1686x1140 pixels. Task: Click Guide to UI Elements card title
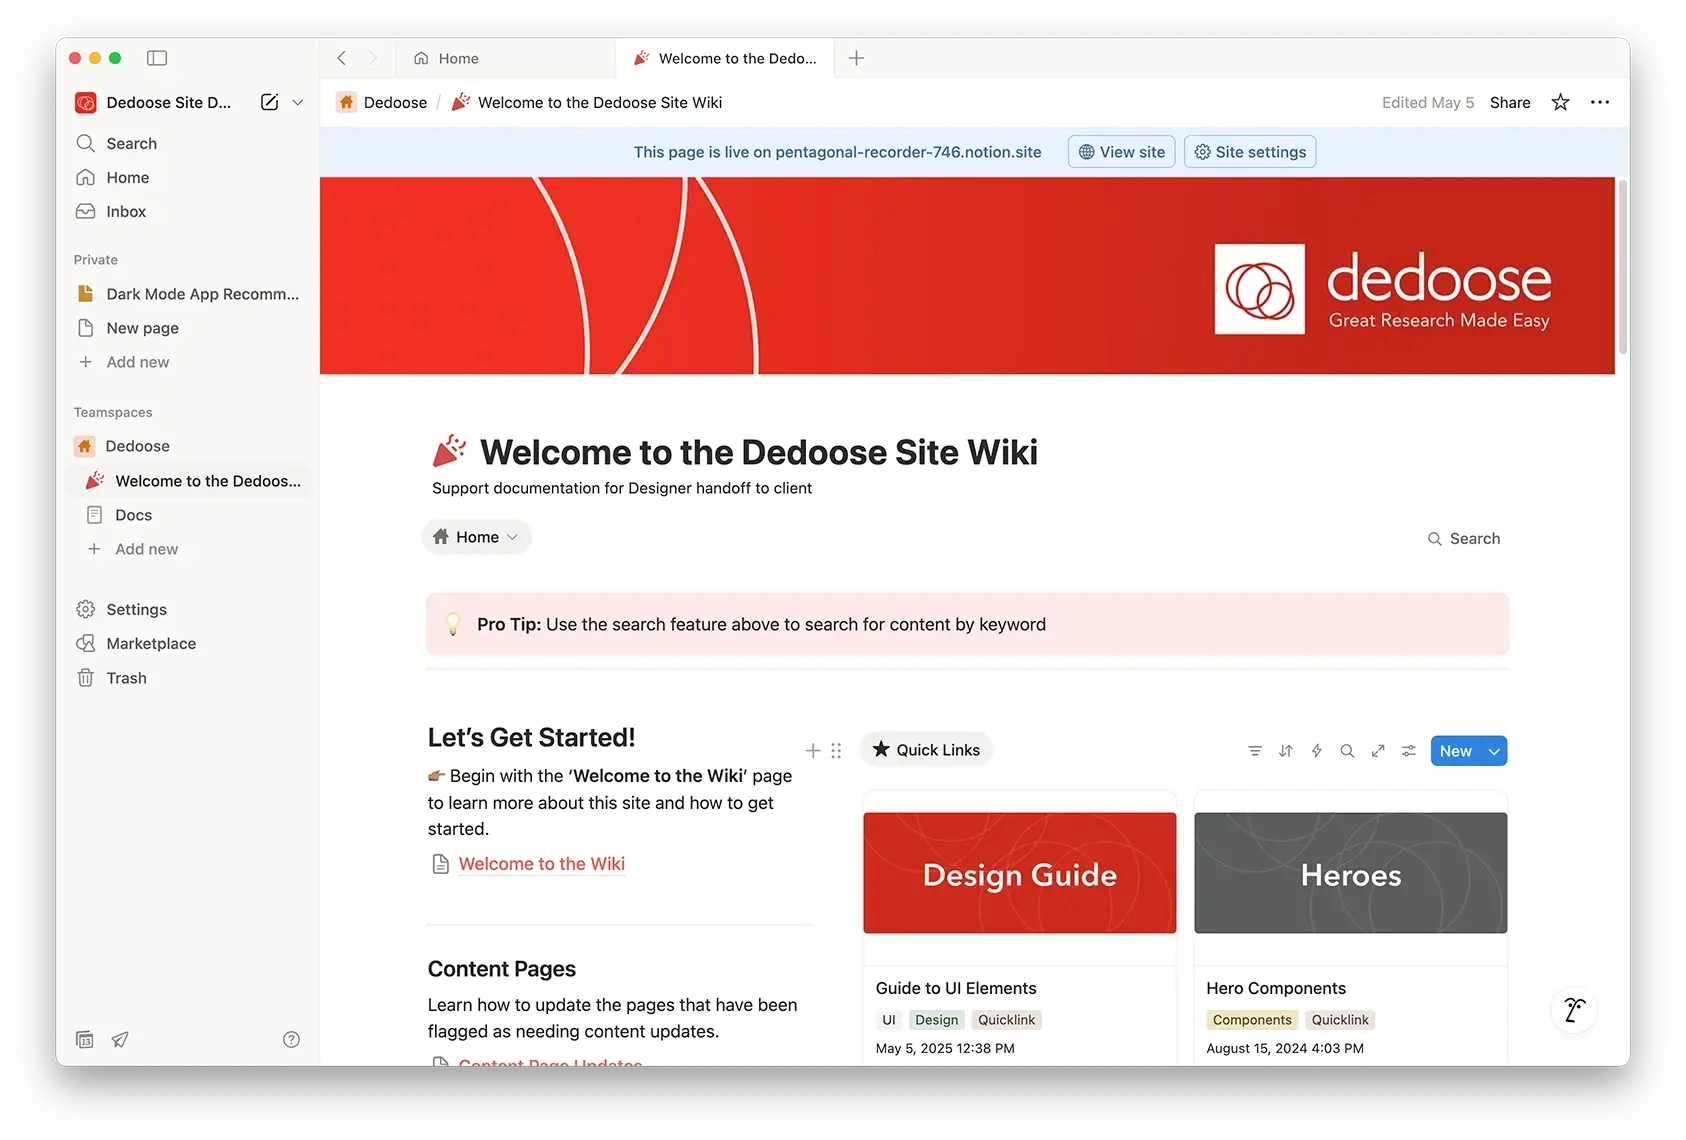(x=956, y=988)
